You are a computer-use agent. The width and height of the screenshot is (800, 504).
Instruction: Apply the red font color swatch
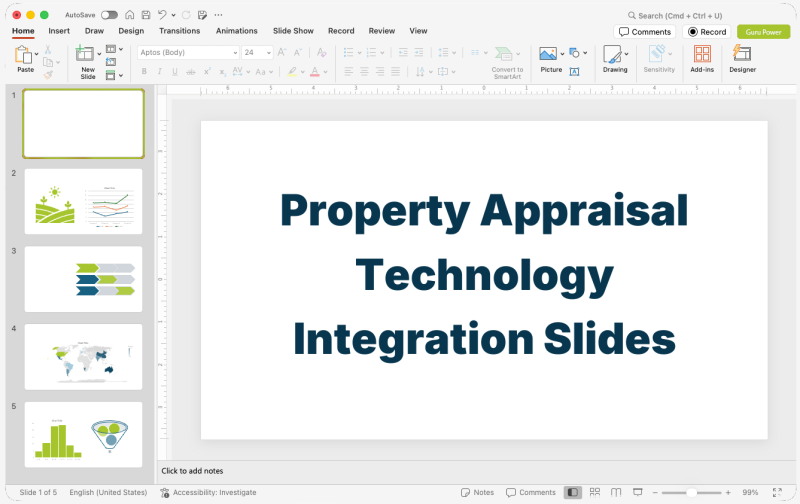315,72
